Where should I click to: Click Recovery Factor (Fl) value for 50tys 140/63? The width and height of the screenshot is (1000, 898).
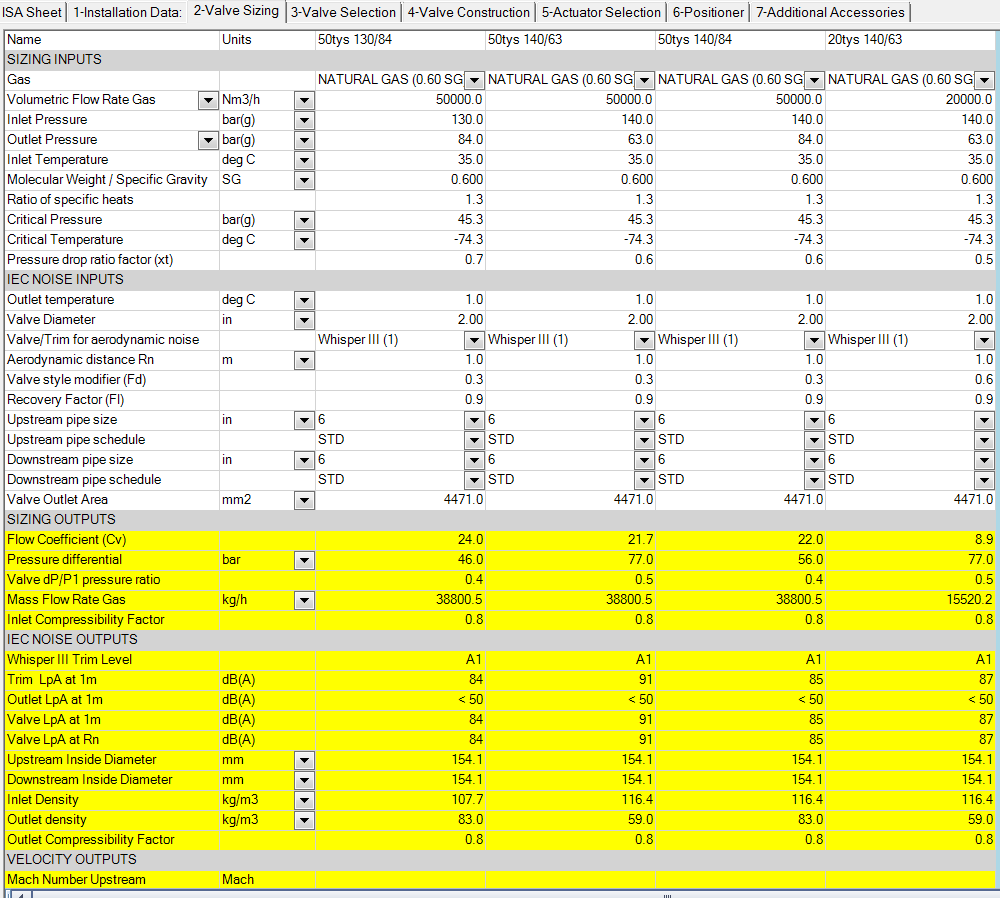[570, 399]
